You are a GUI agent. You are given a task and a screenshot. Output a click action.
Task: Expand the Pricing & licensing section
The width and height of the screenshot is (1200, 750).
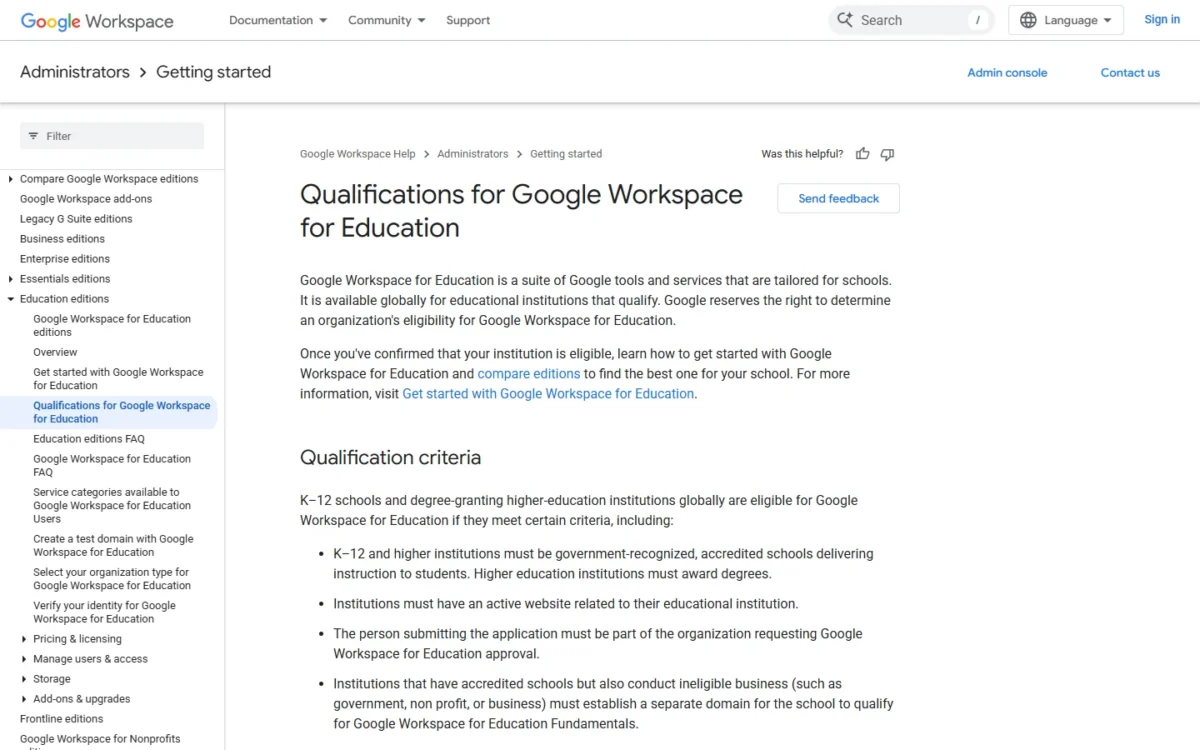click(x=24, y=639)
